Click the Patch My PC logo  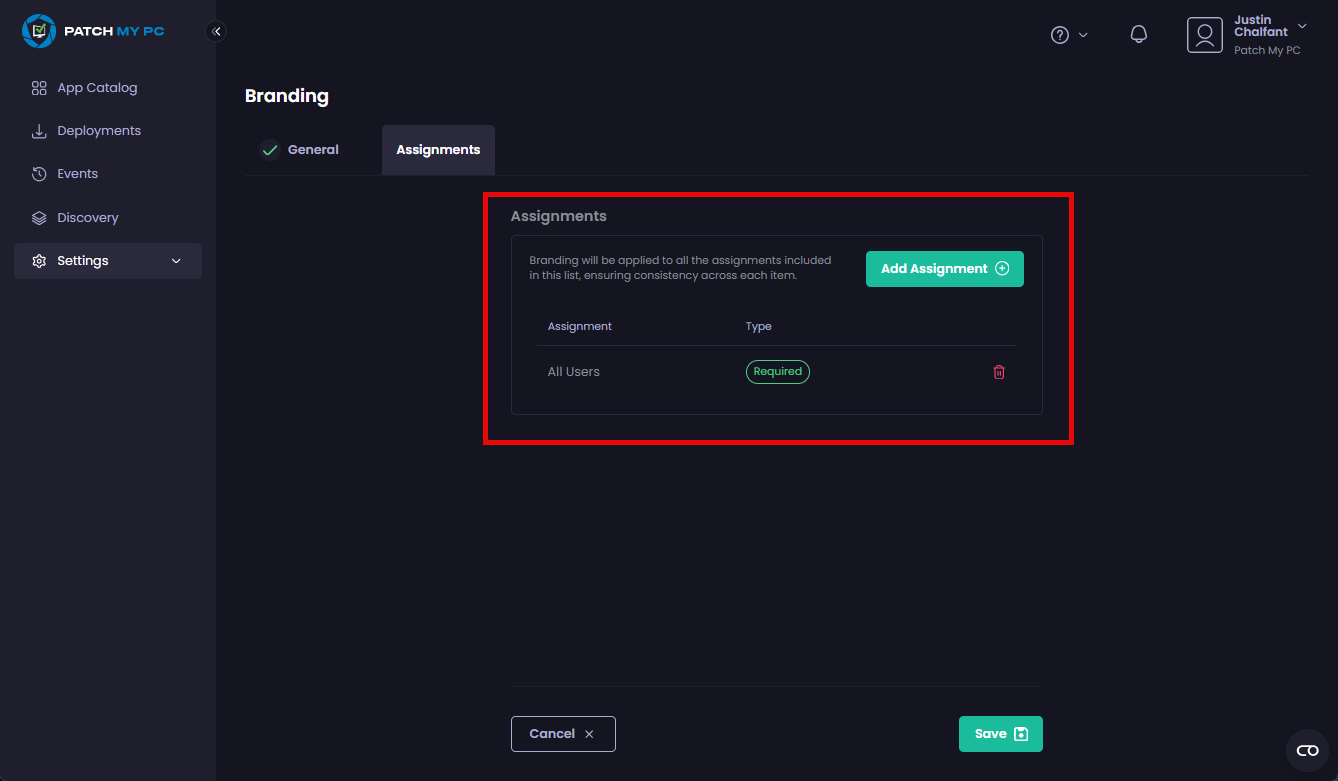click(x=93, y=31)
